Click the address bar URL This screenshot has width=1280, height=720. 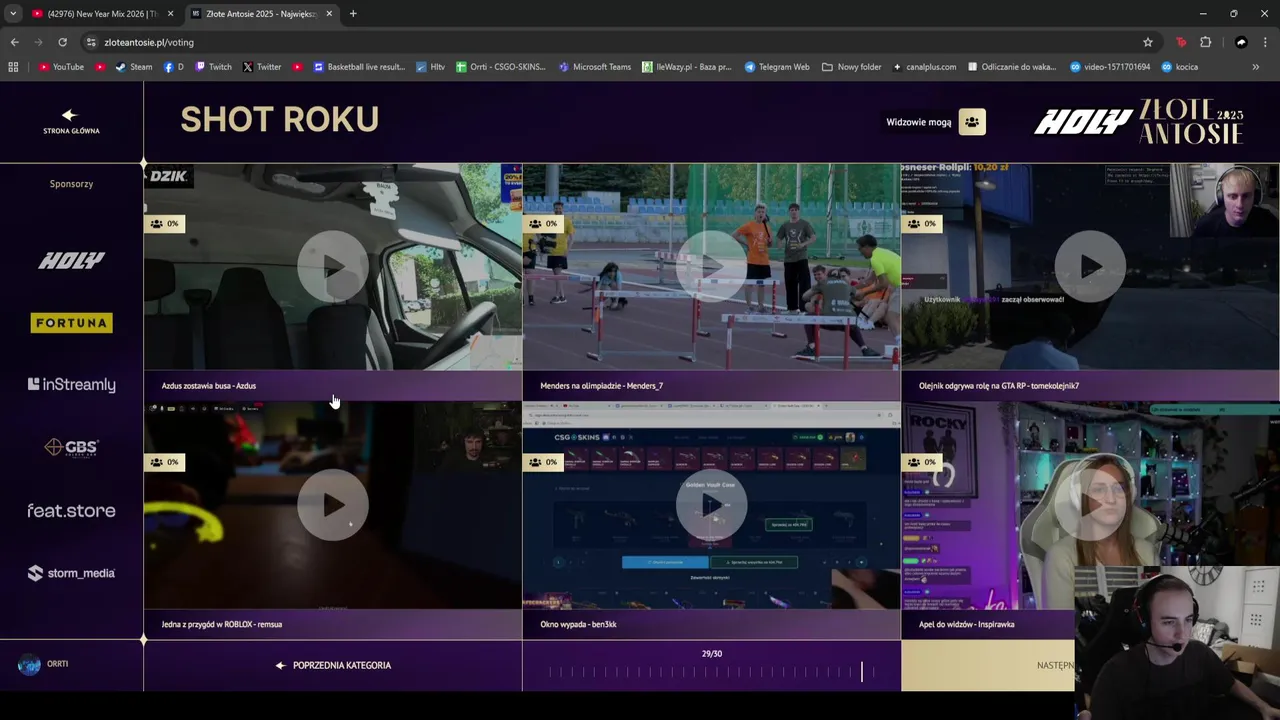(x=149, y=42)
